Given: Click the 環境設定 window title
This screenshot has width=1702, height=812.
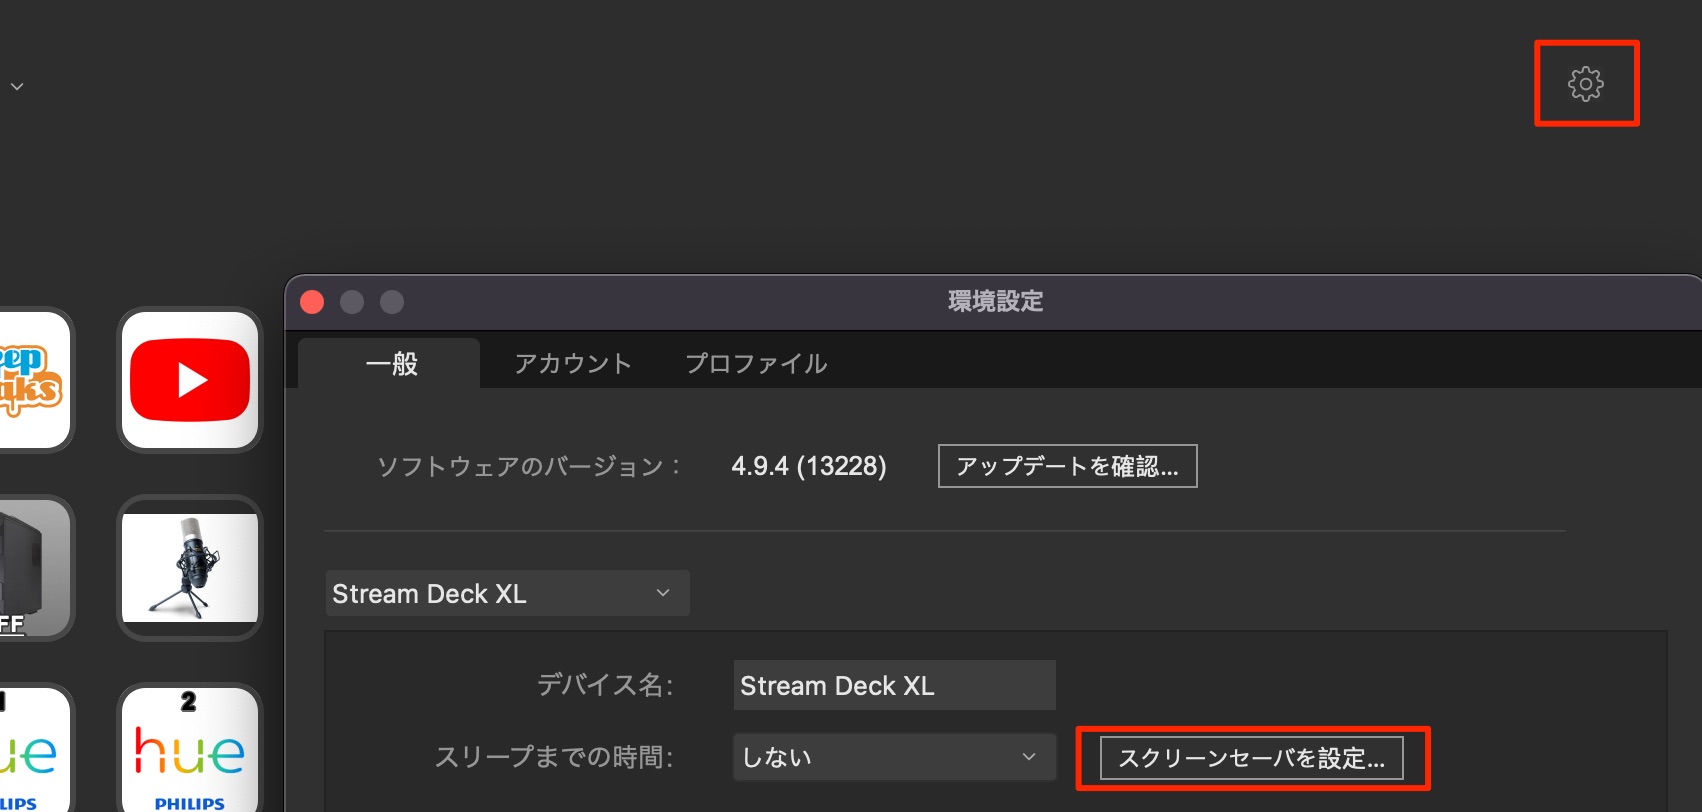Looking at the screenshot, I should coord(995,301).
